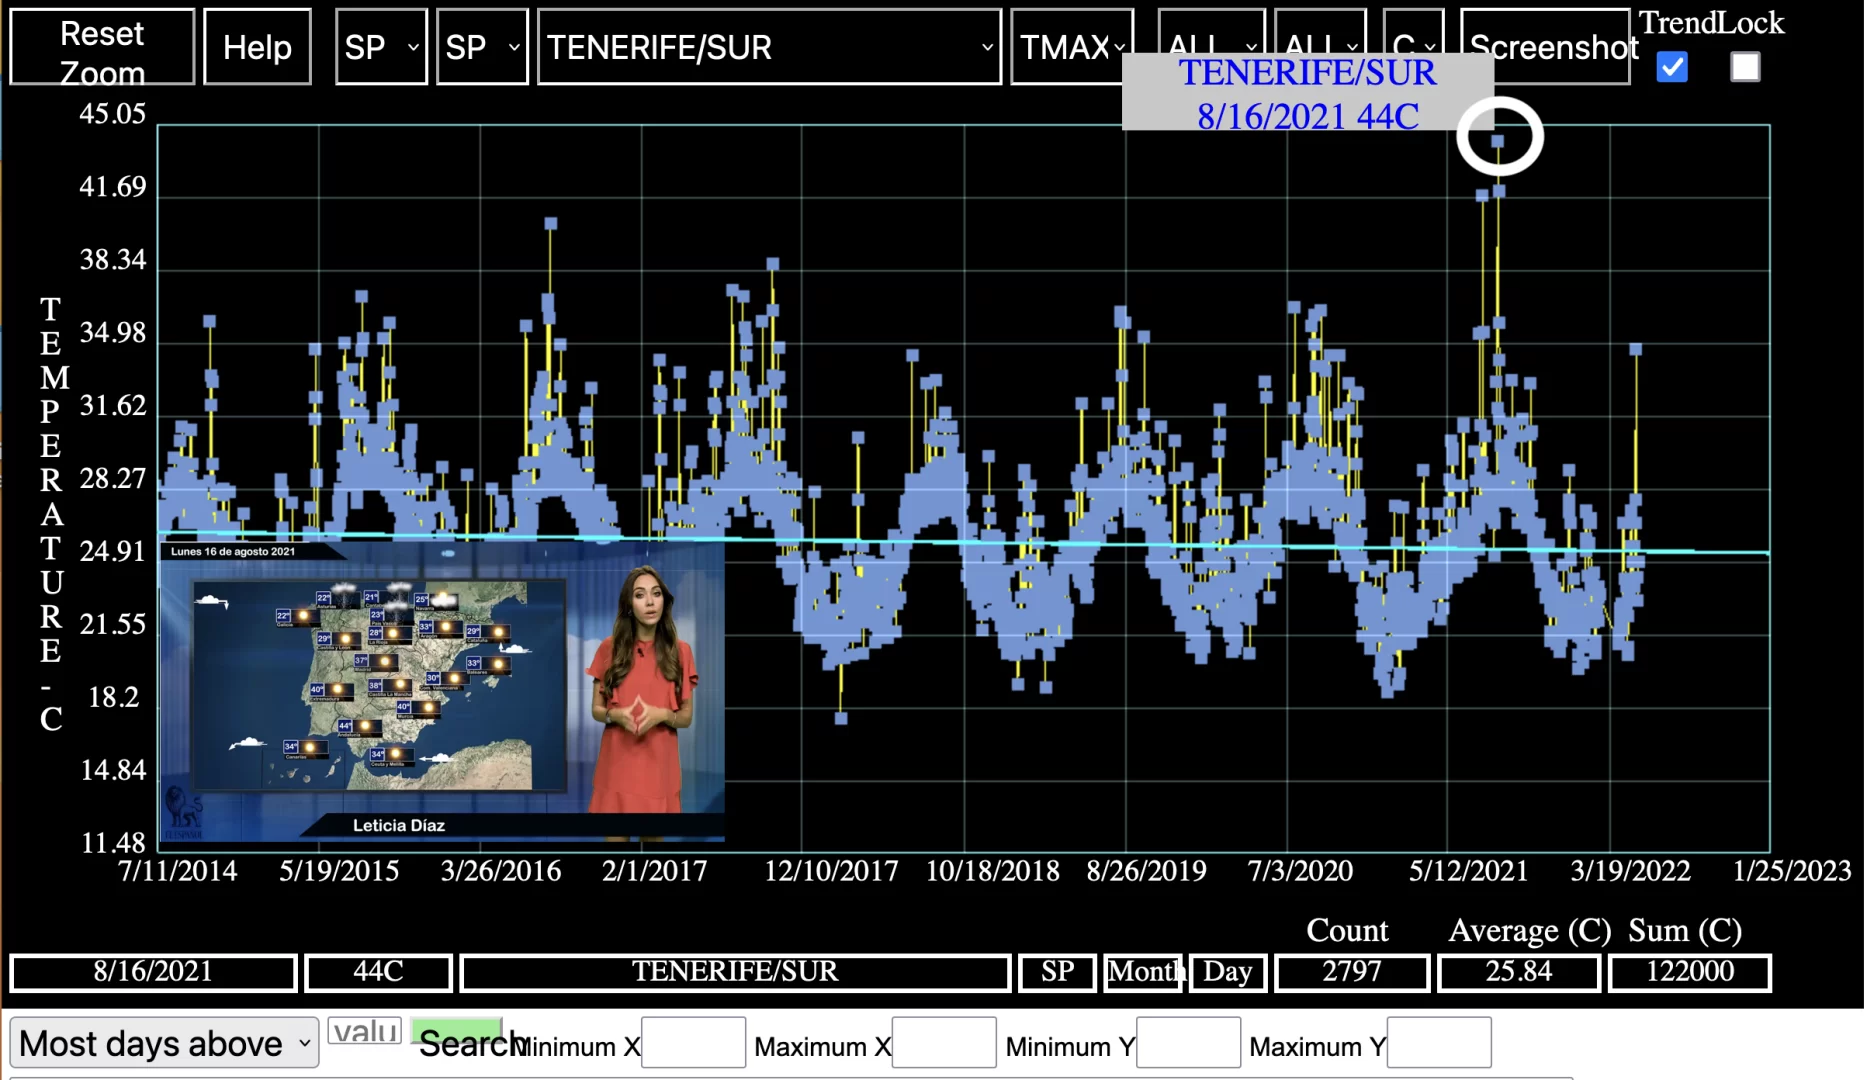Click the Screenshot button
Screen dimensions: 1867x1080
point(1546,47)
